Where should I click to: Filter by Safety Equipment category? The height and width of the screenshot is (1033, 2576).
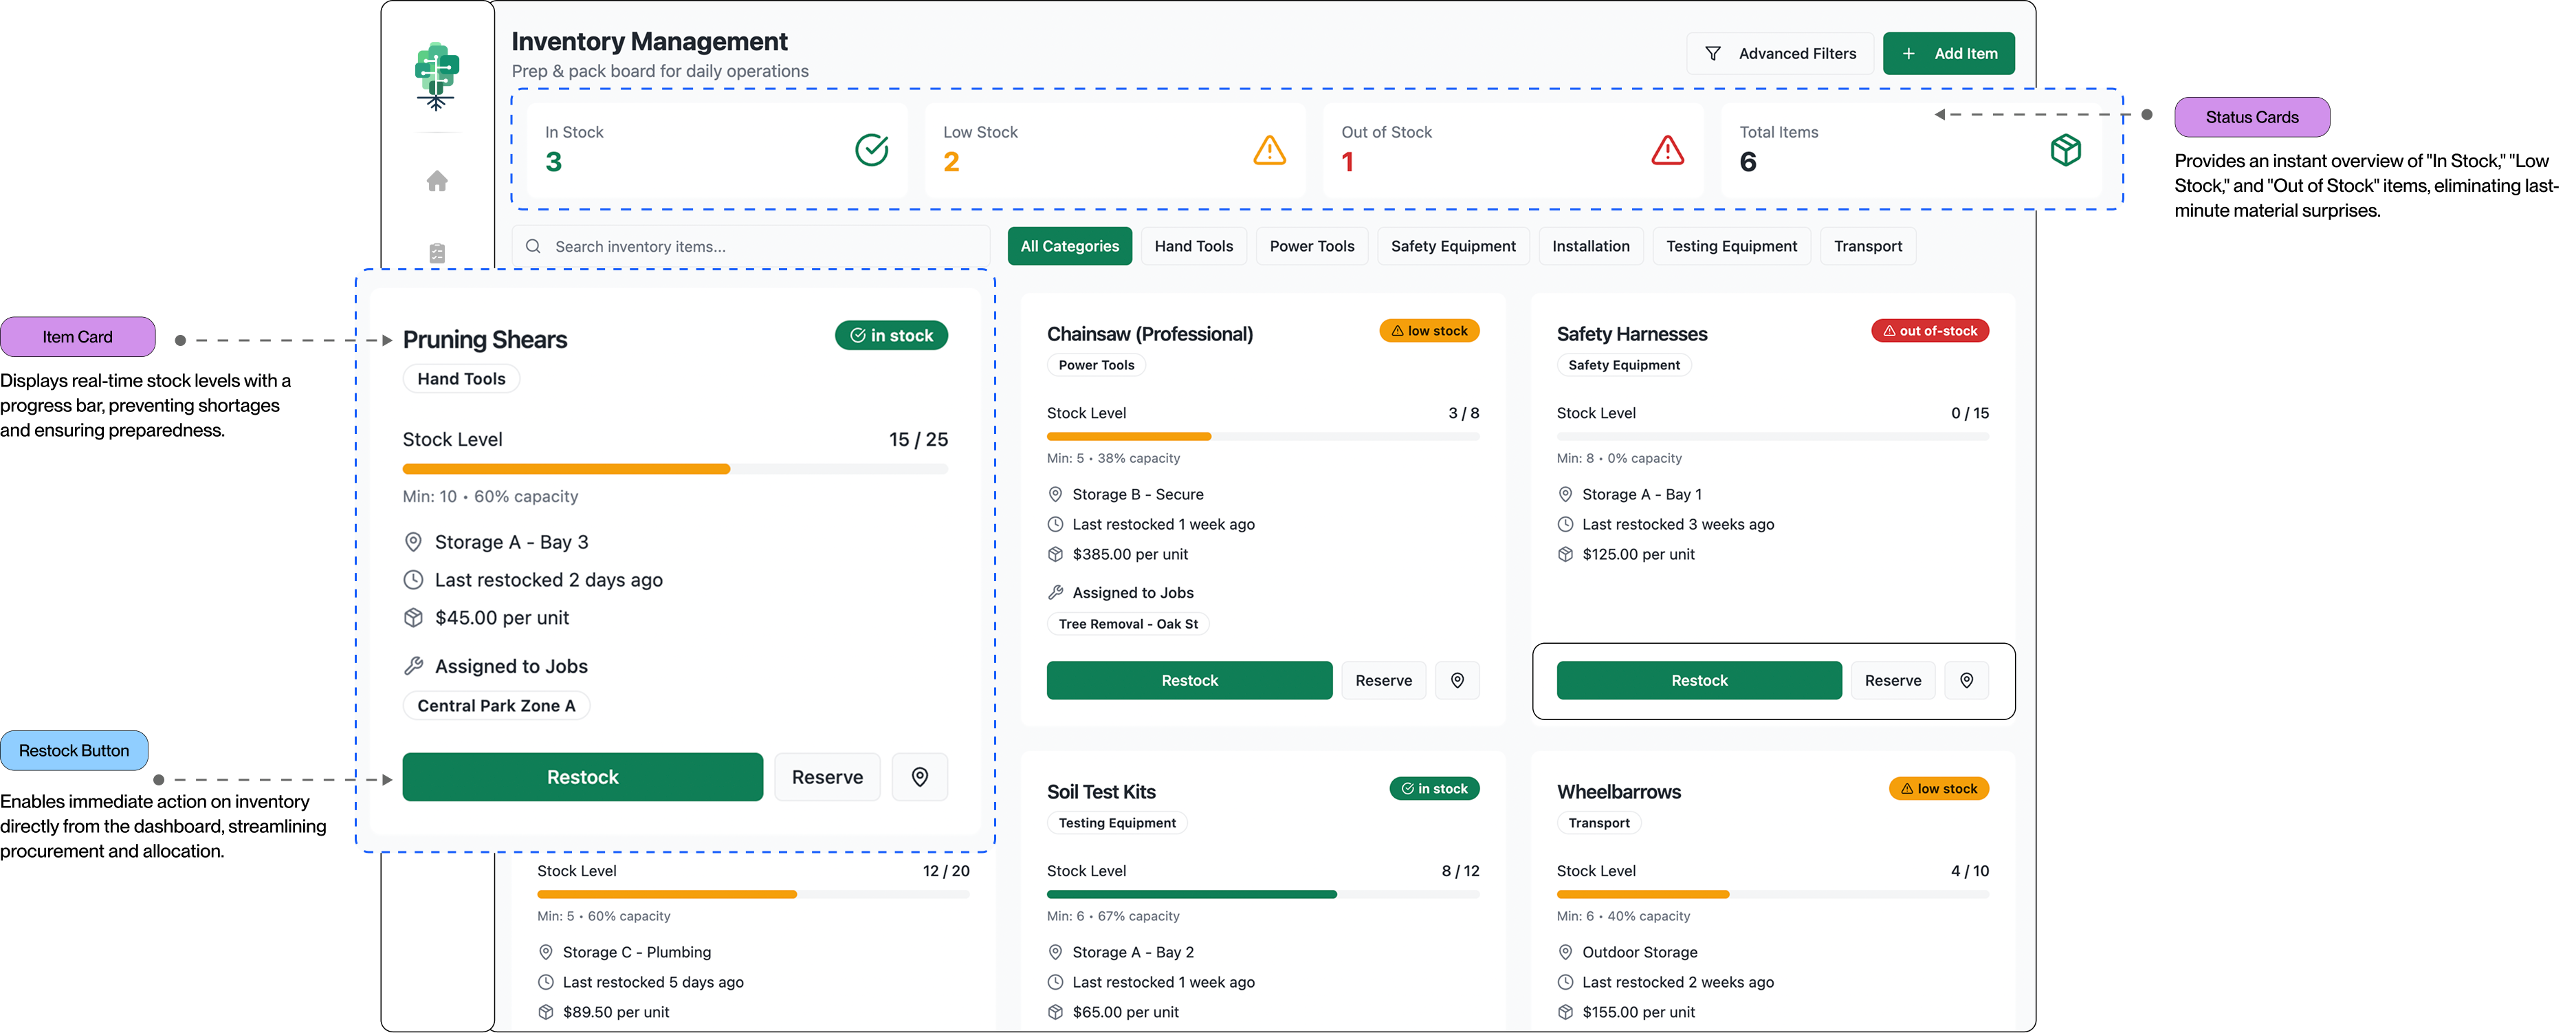[x=1452, y=246]
